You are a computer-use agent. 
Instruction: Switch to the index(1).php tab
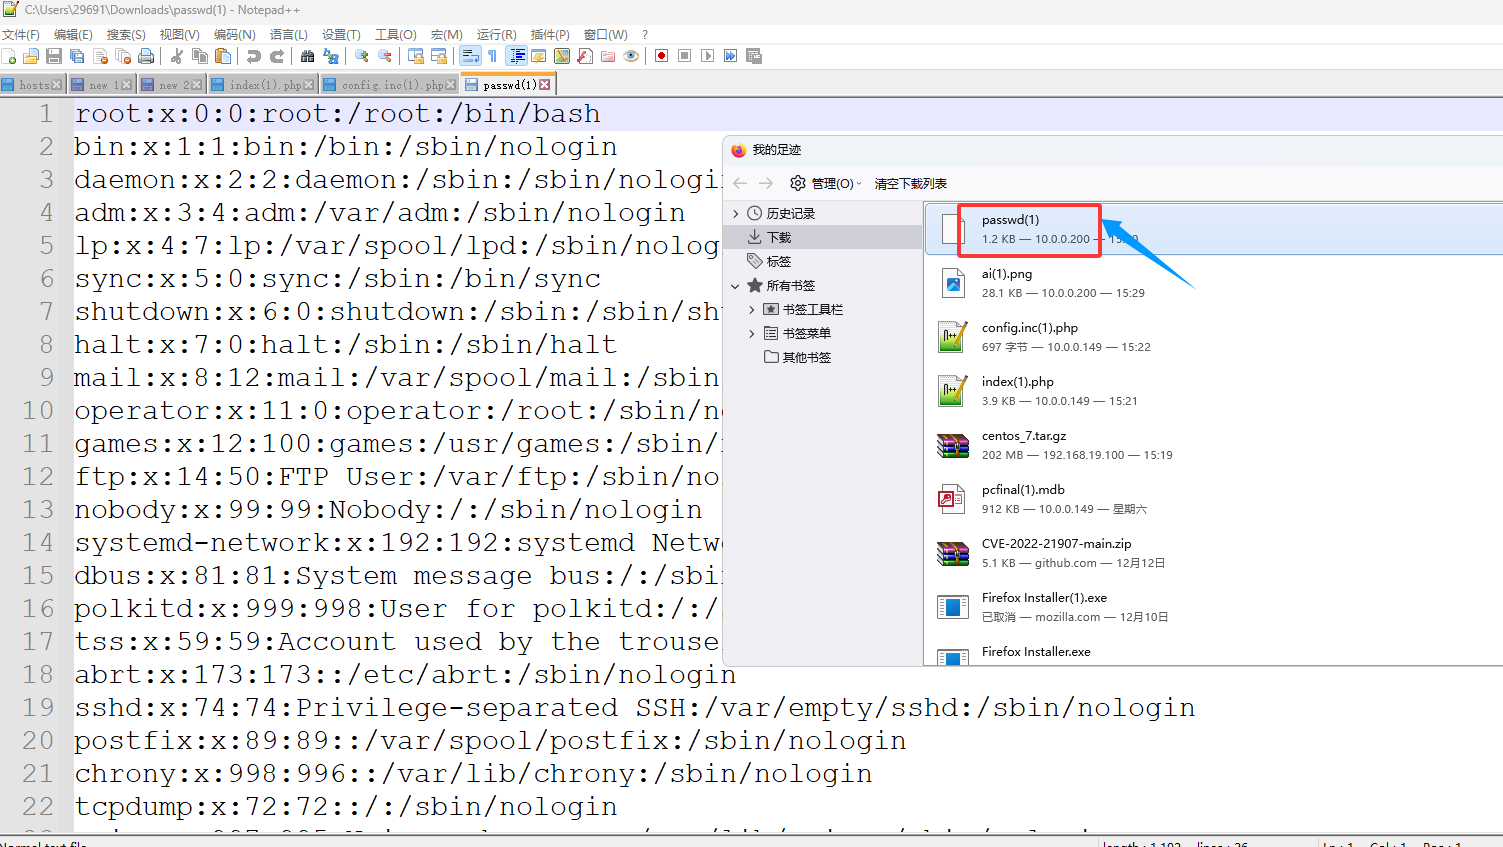(x=262, y=85)
